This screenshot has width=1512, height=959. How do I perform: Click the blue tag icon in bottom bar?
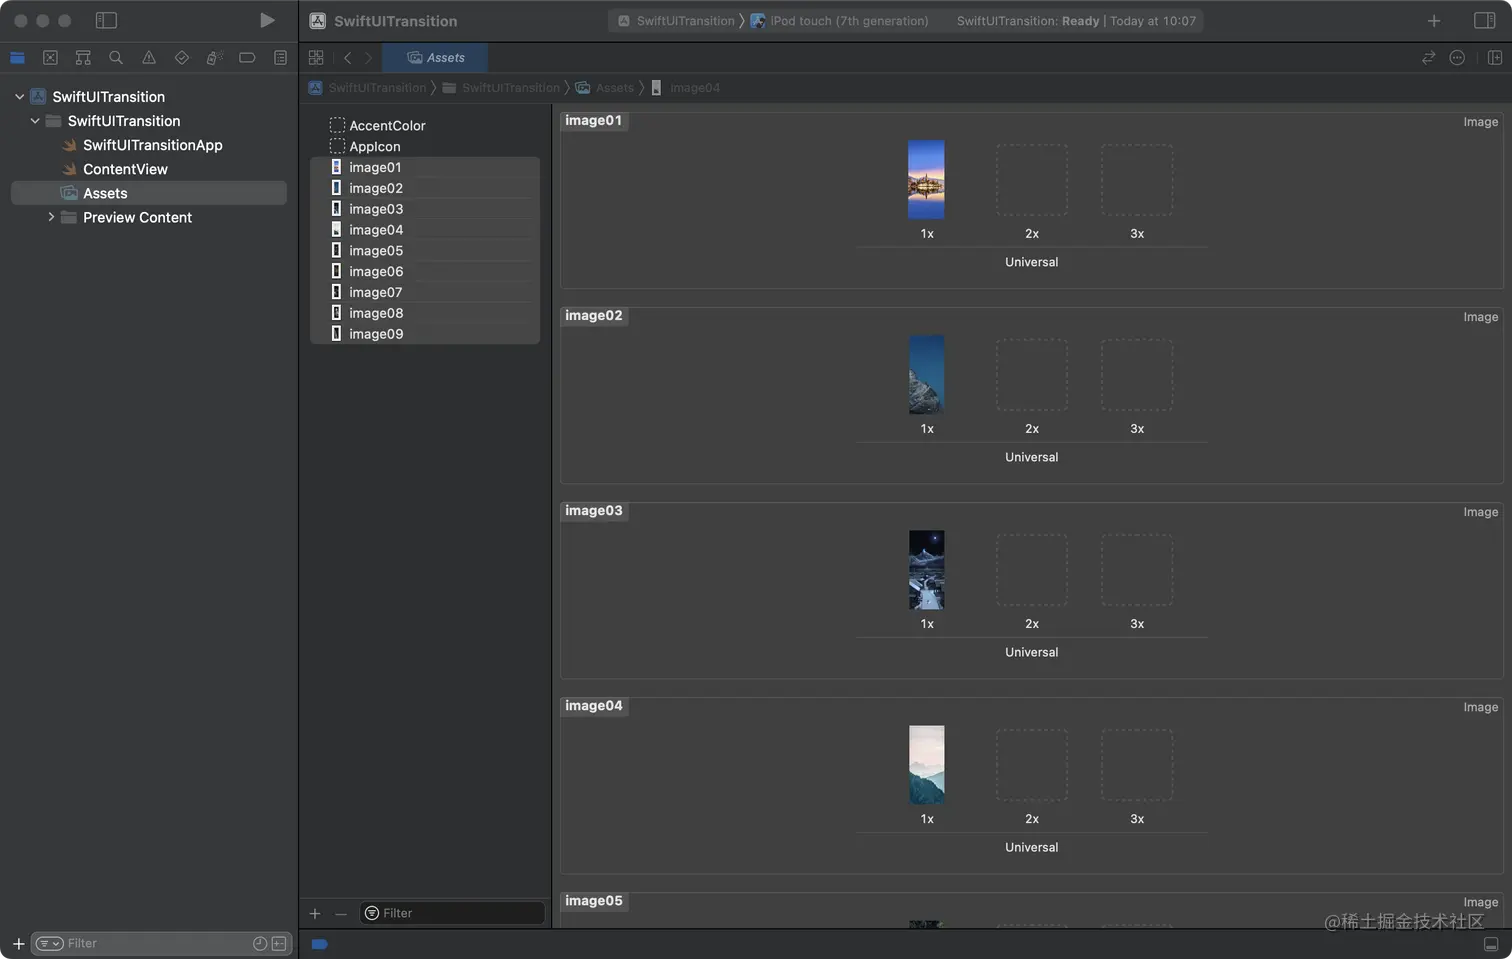click(x=319, y=944)
